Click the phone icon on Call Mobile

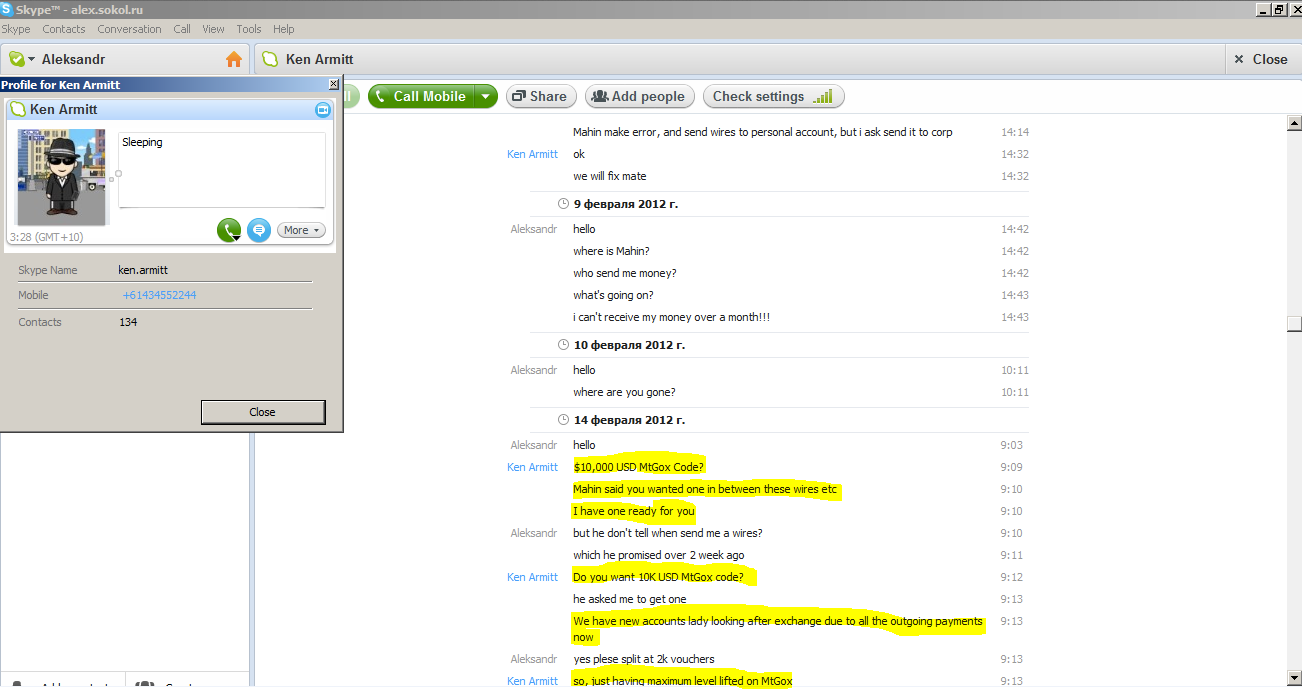click(x=381, y=97)
